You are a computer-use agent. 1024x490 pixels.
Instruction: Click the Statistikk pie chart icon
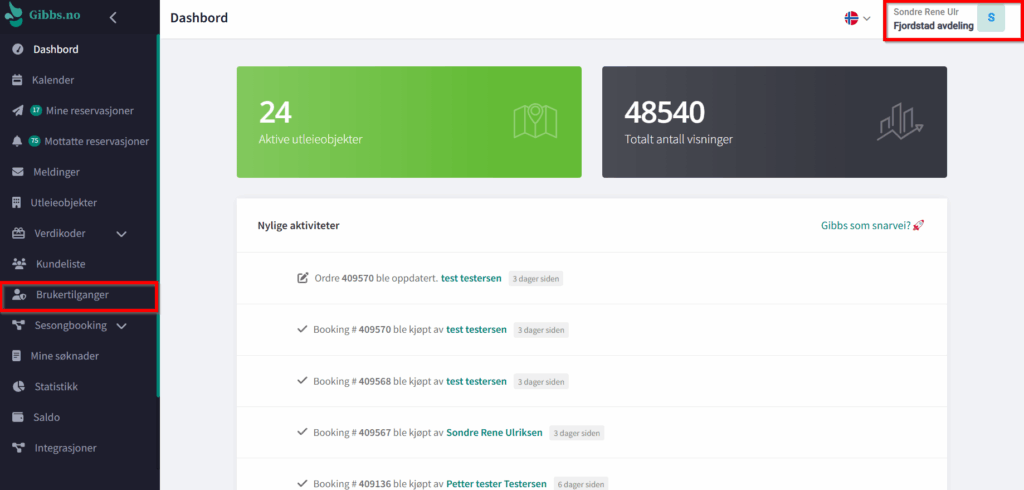click(x=17, y=386)
